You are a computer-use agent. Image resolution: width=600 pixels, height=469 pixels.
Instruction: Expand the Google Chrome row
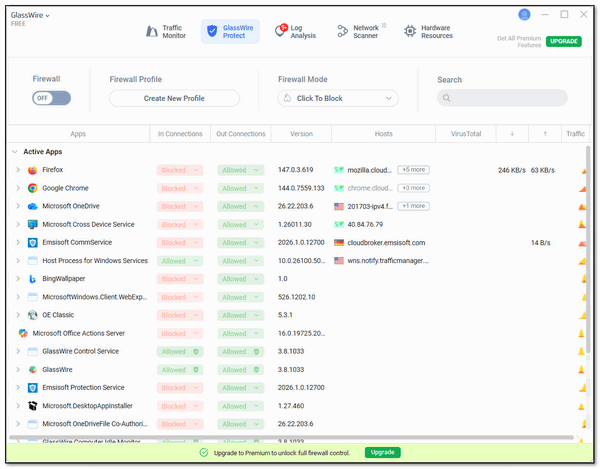(18, 188)
